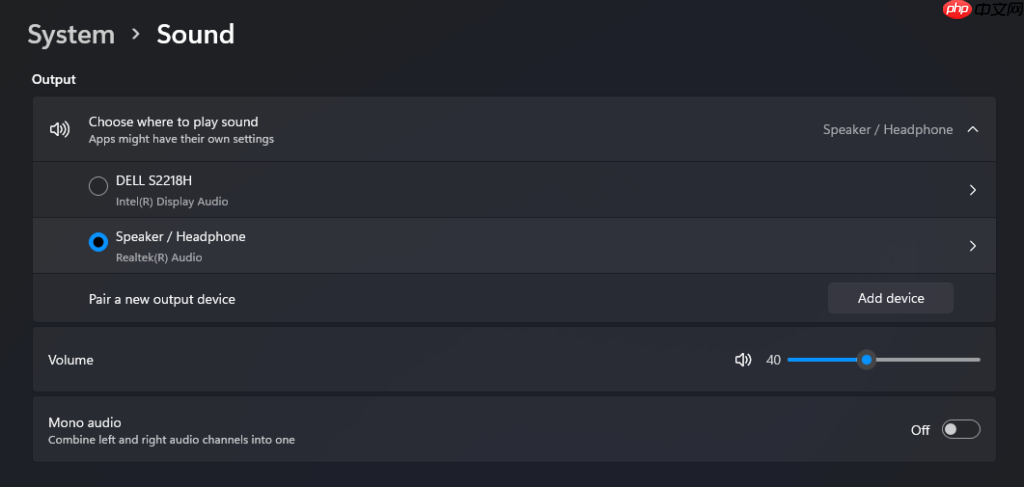
Task: Click the Mono audio Off label
Action: pos(920,430)
